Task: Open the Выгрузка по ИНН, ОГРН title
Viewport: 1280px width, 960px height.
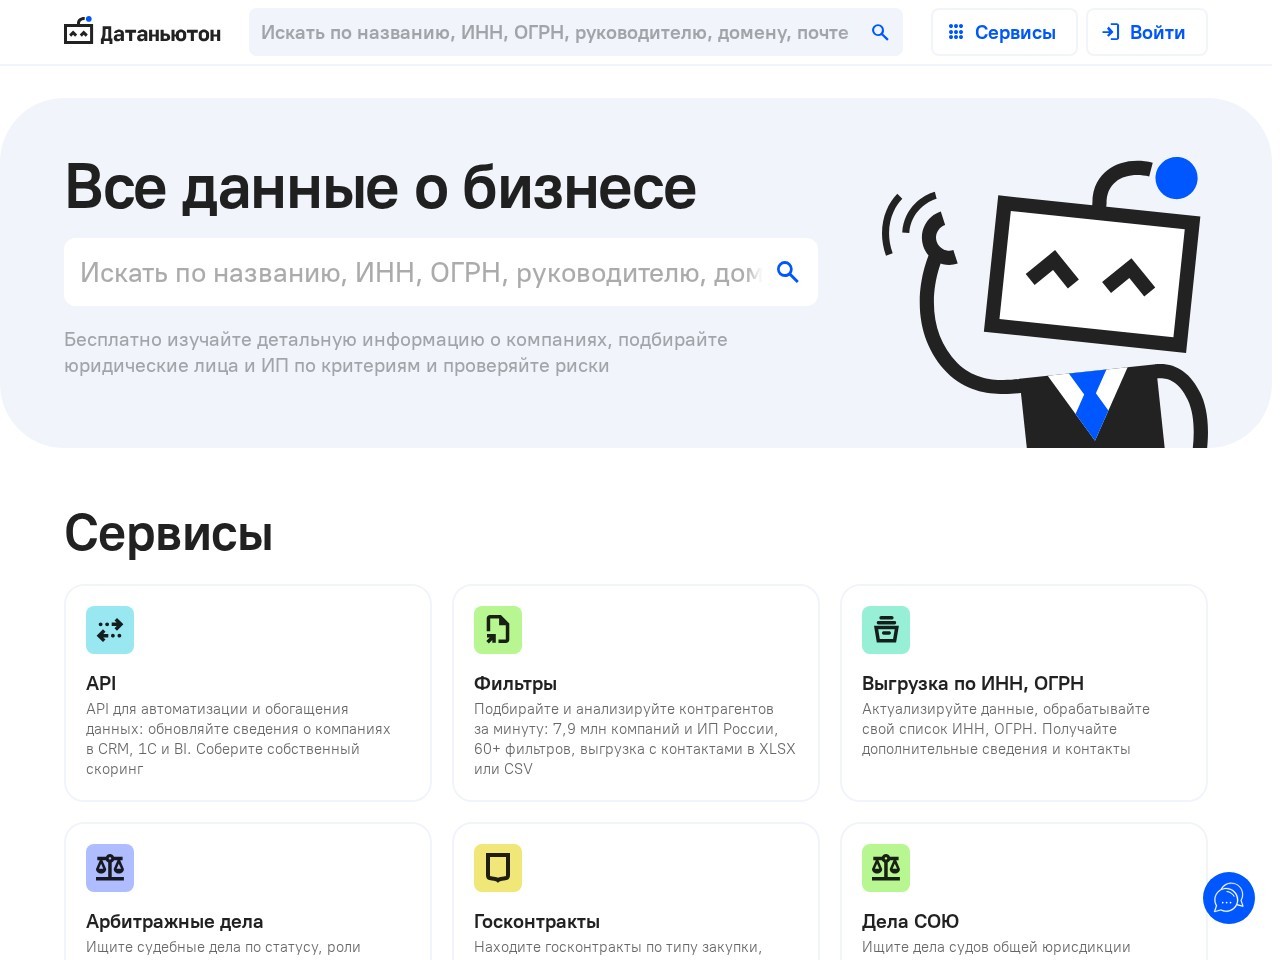Action: (973, 683)
